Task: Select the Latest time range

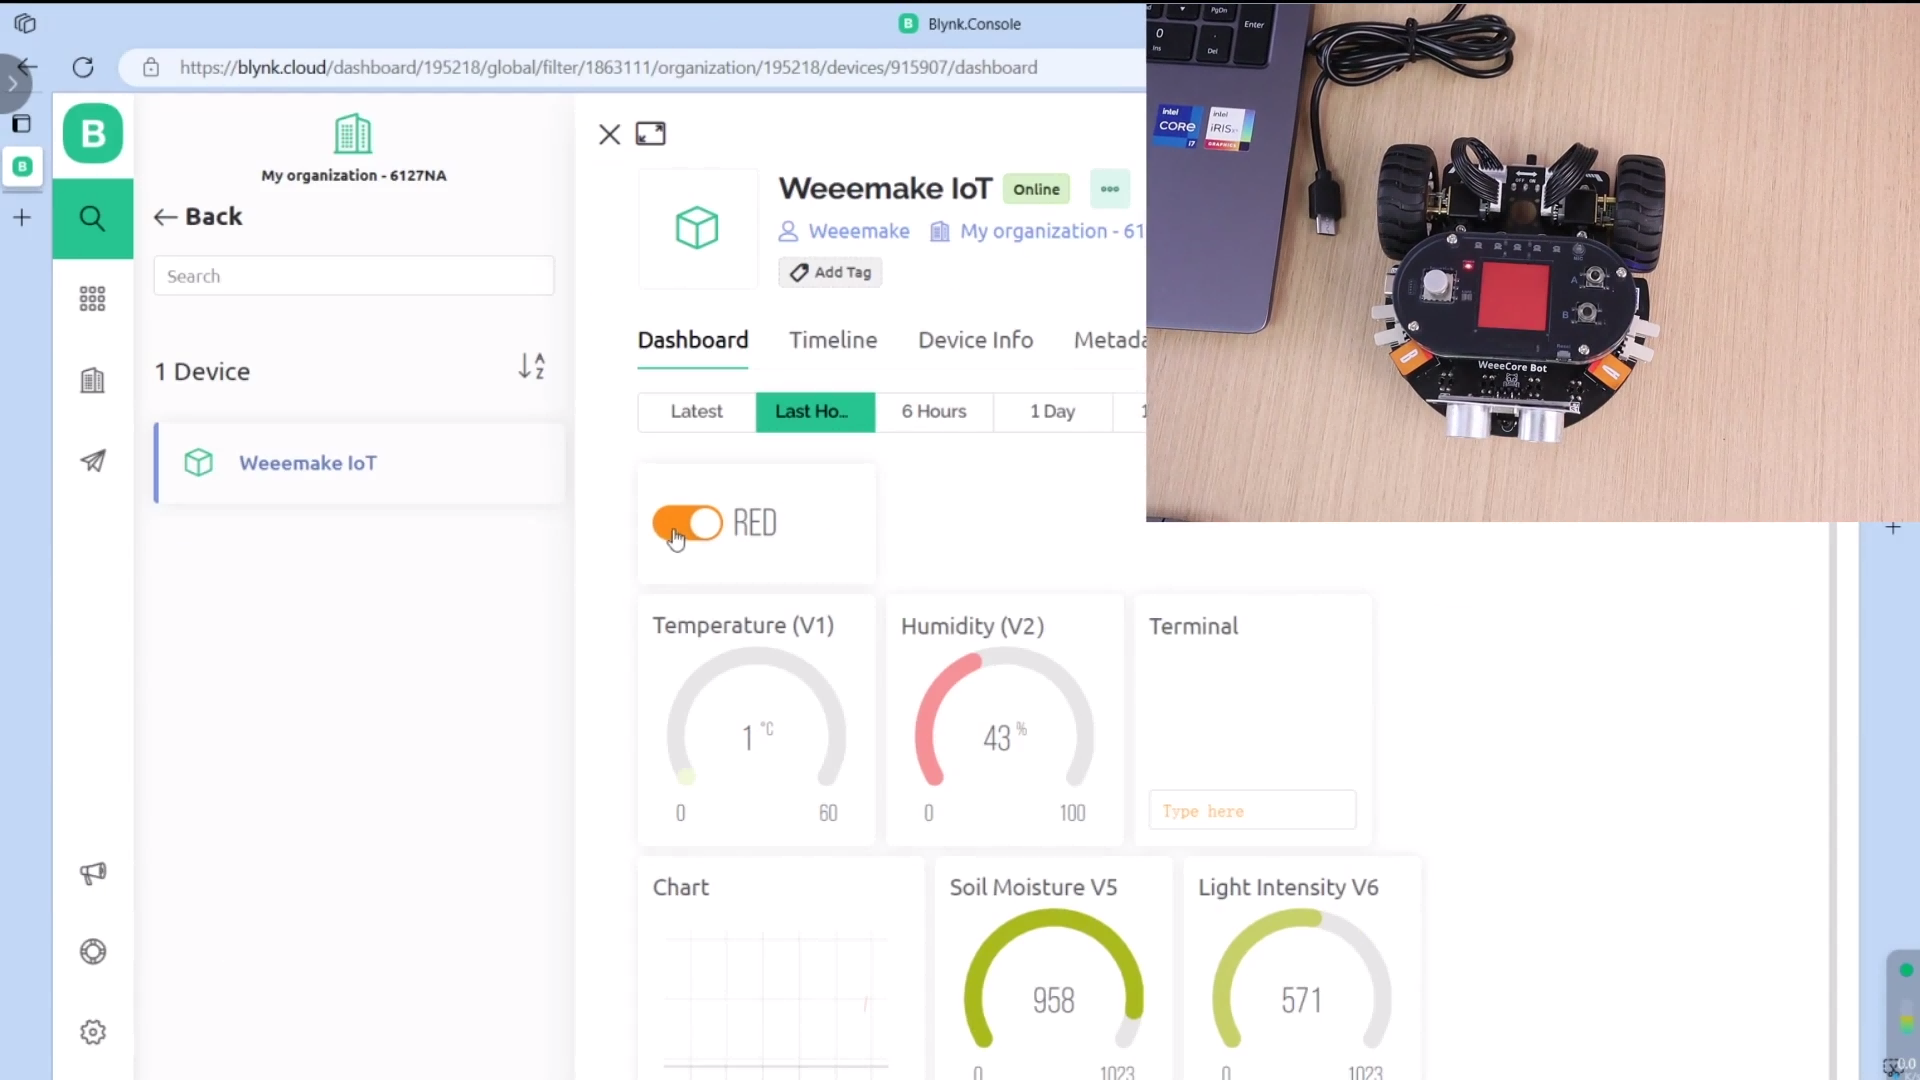Action: click(x=696, y=411)
